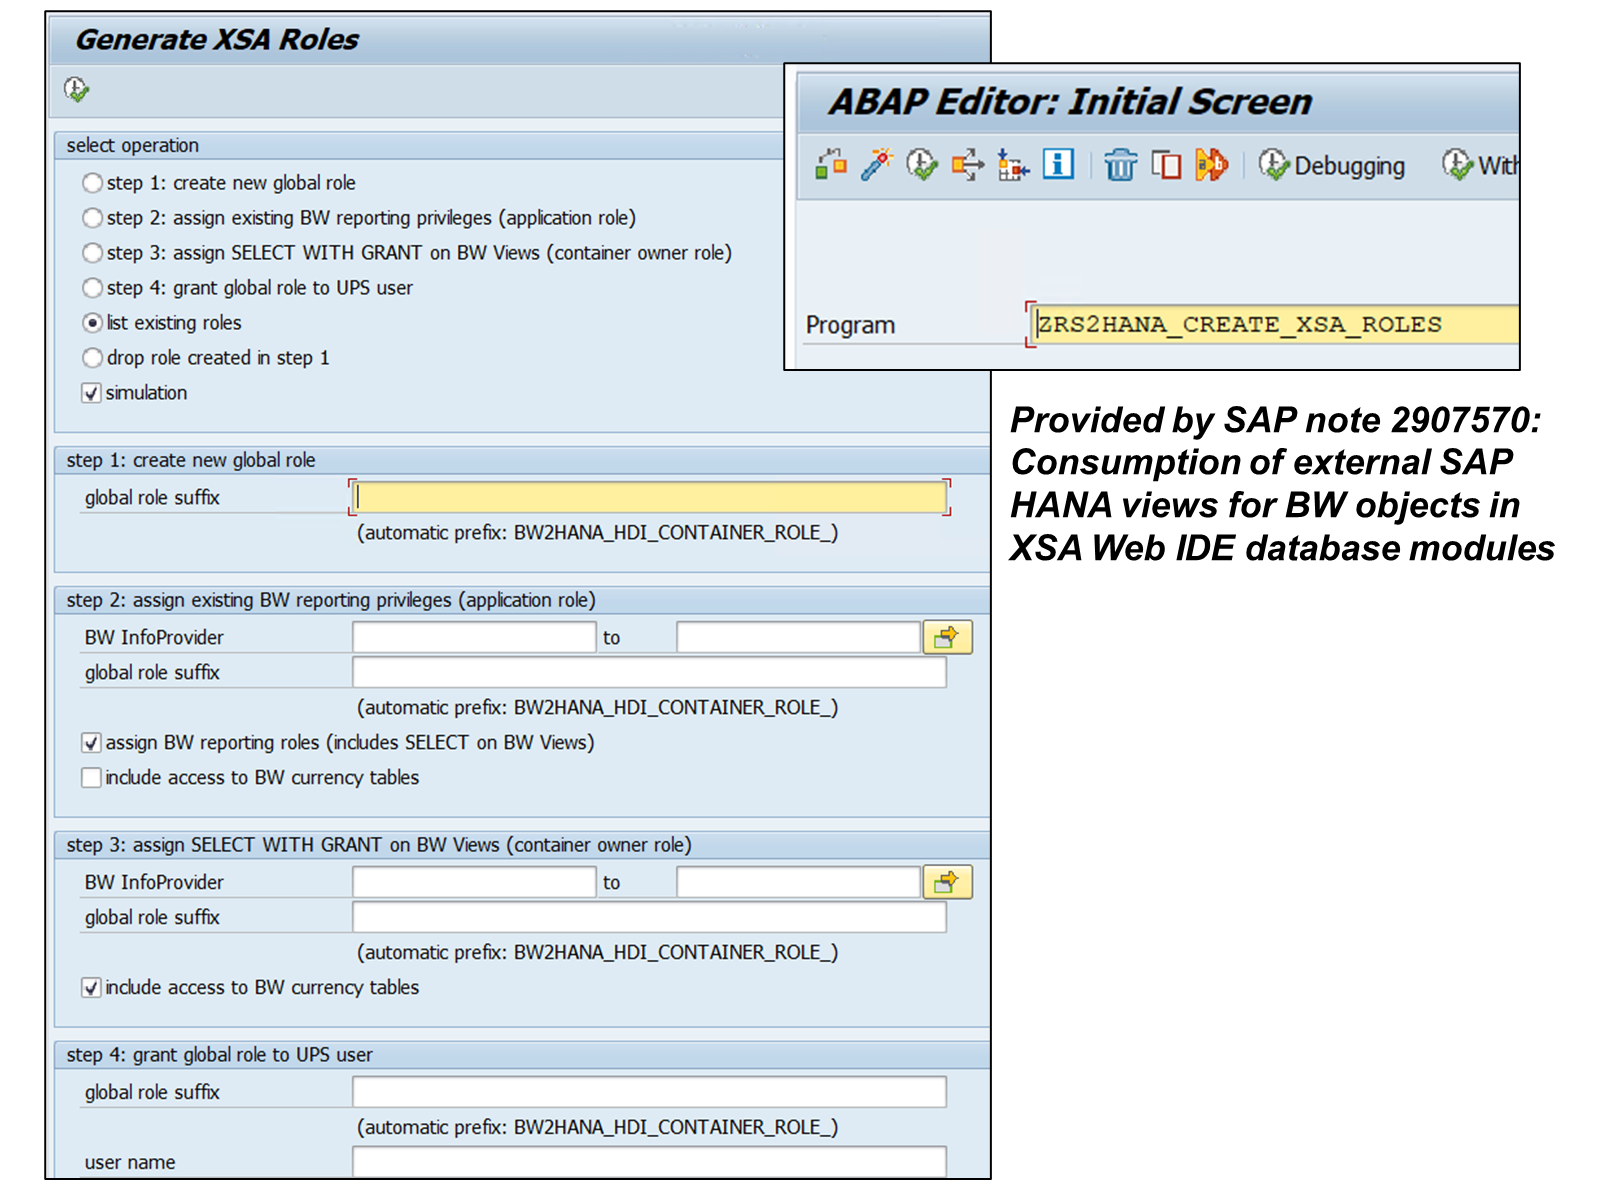The width and height of the screenshot is (1600, 1190).
Task: Click step 3 BW InfoProvider from field
Action: (x=474, y=882)
